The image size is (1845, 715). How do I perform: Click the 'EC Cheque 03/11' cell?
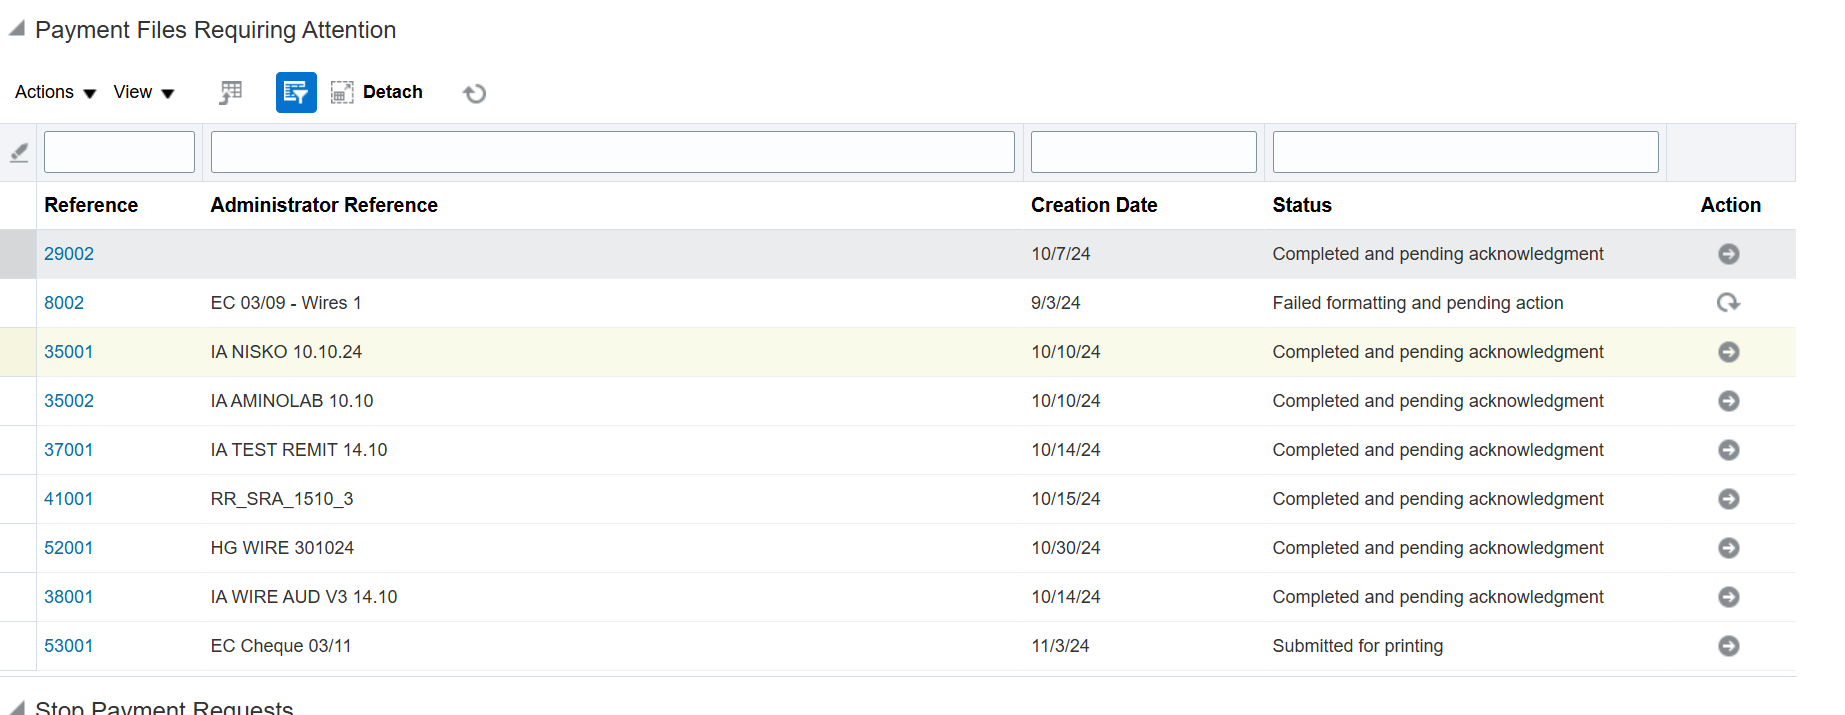pyautogui.click(x=281, y=646)
